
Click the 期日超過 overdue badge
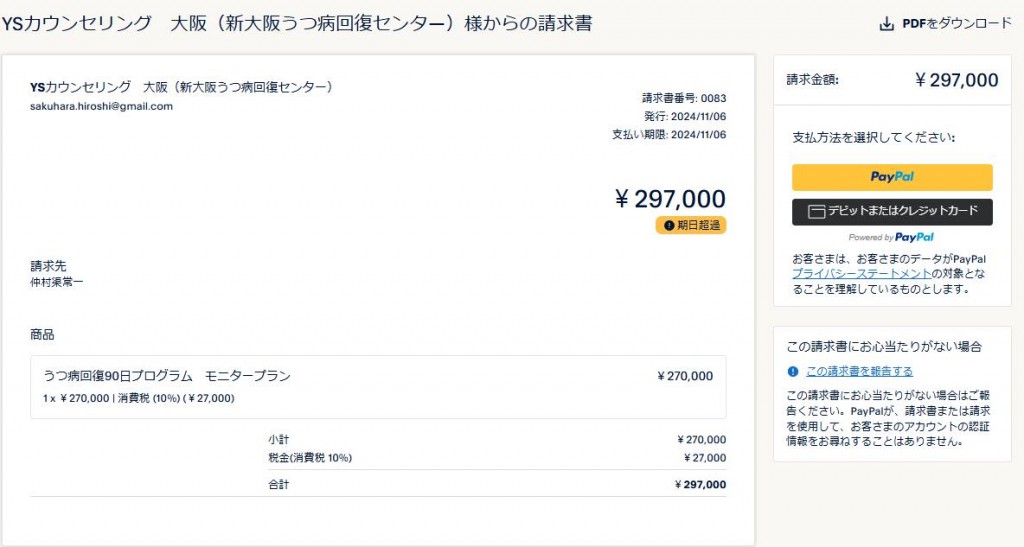click(x=691, y=225)
